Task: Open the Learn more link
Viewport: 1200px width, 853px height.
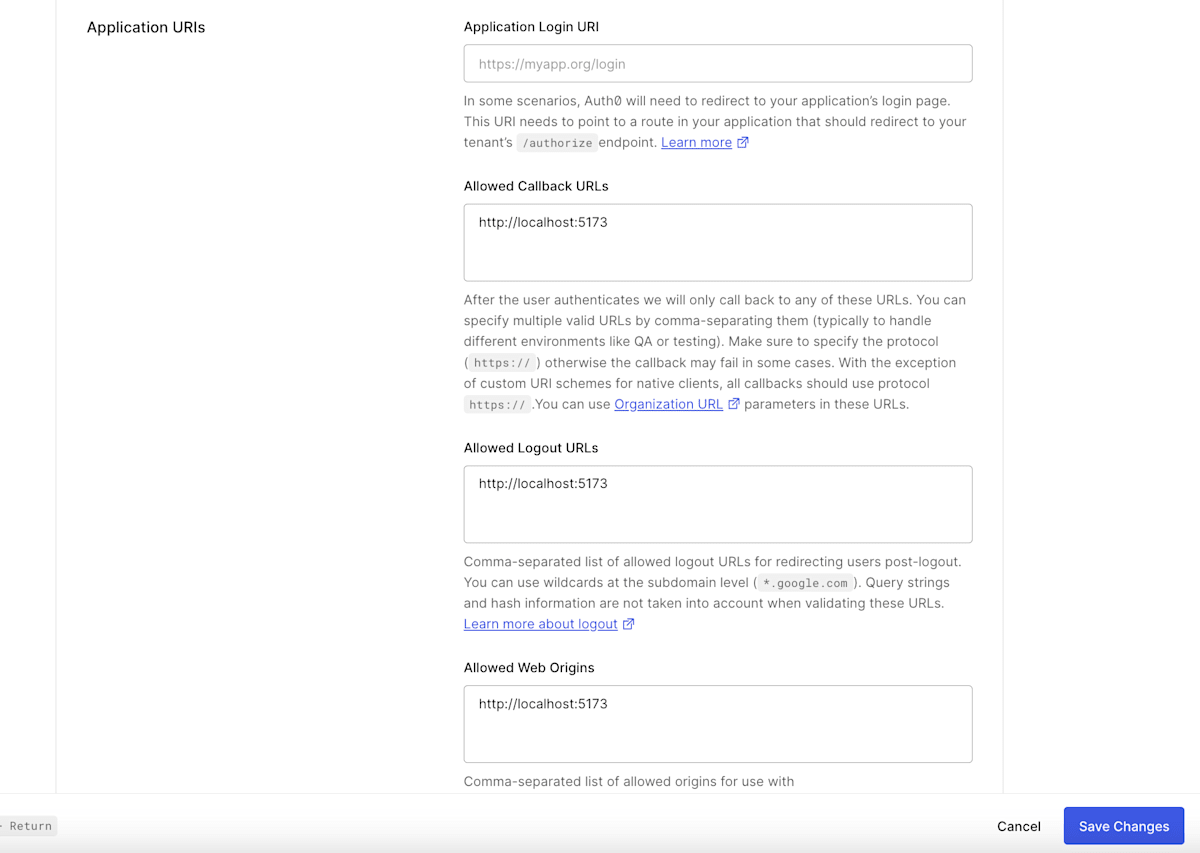Action: click(697, 143)
